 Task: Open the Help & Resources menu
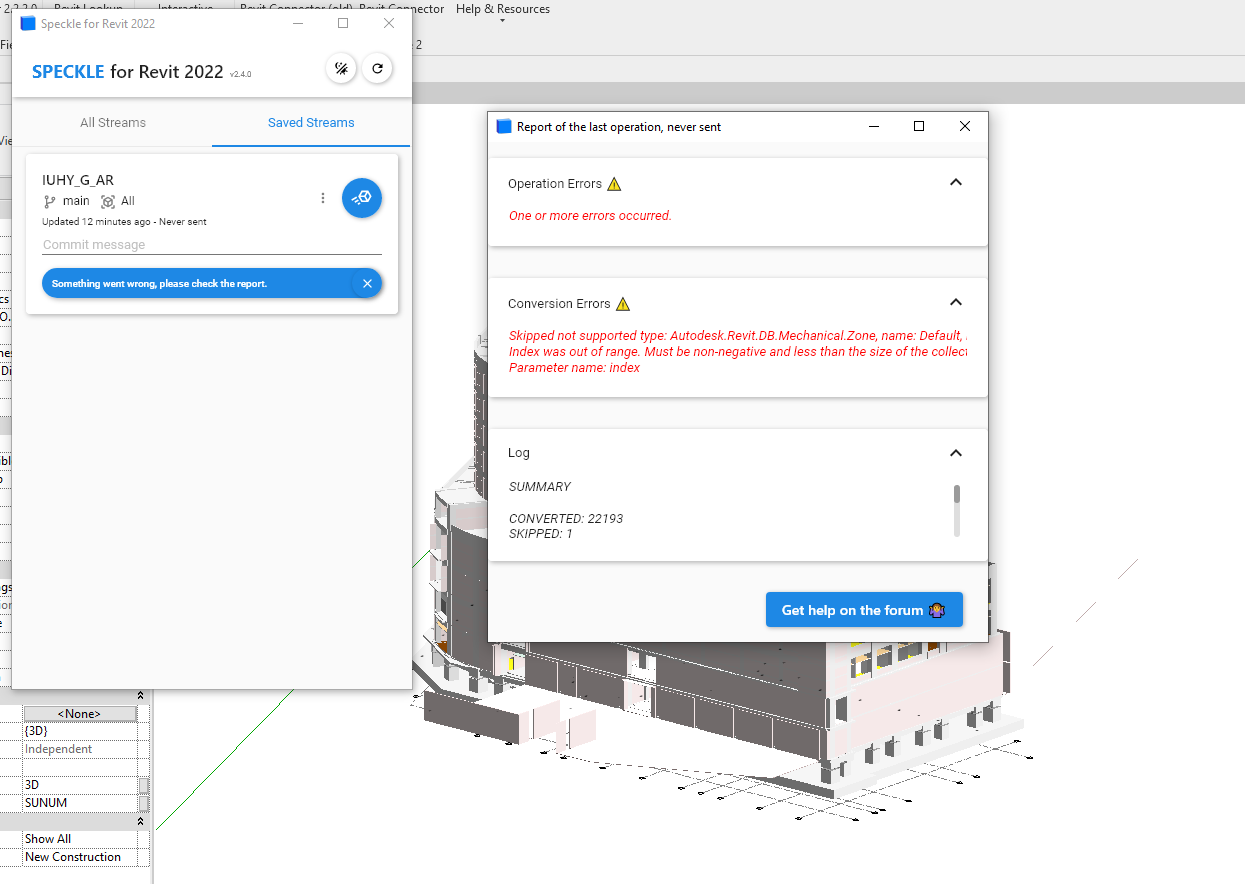(x=502, y=9)
